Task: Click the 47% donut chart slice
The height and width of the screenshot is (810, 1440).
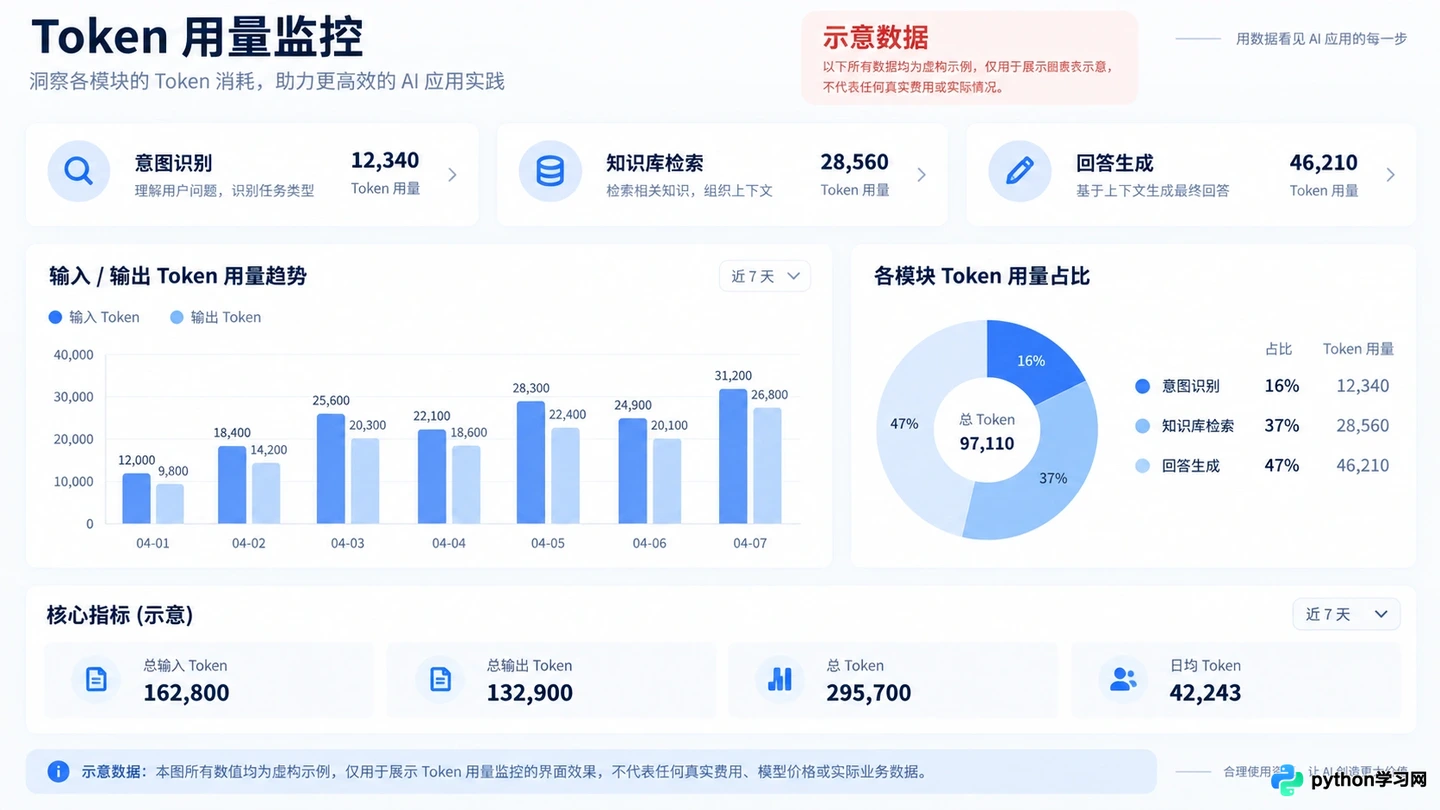Action: coord(905,424)
